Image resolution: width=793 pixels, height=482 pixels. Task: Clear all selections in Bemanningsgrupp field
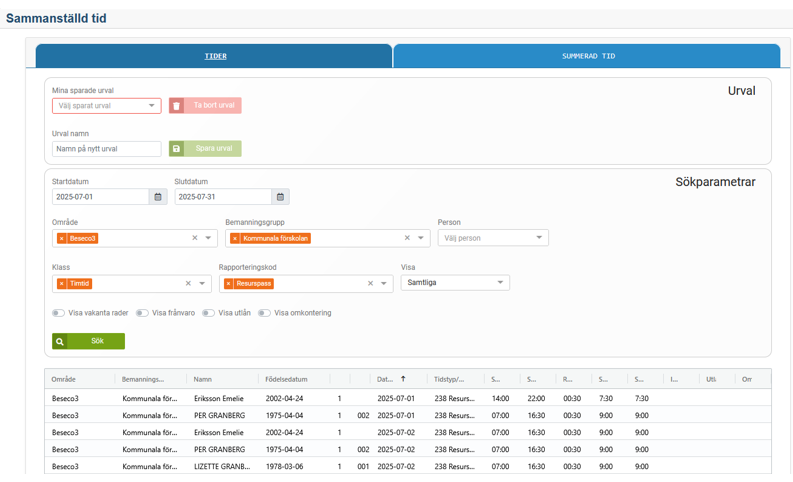[x=407, y=239]
